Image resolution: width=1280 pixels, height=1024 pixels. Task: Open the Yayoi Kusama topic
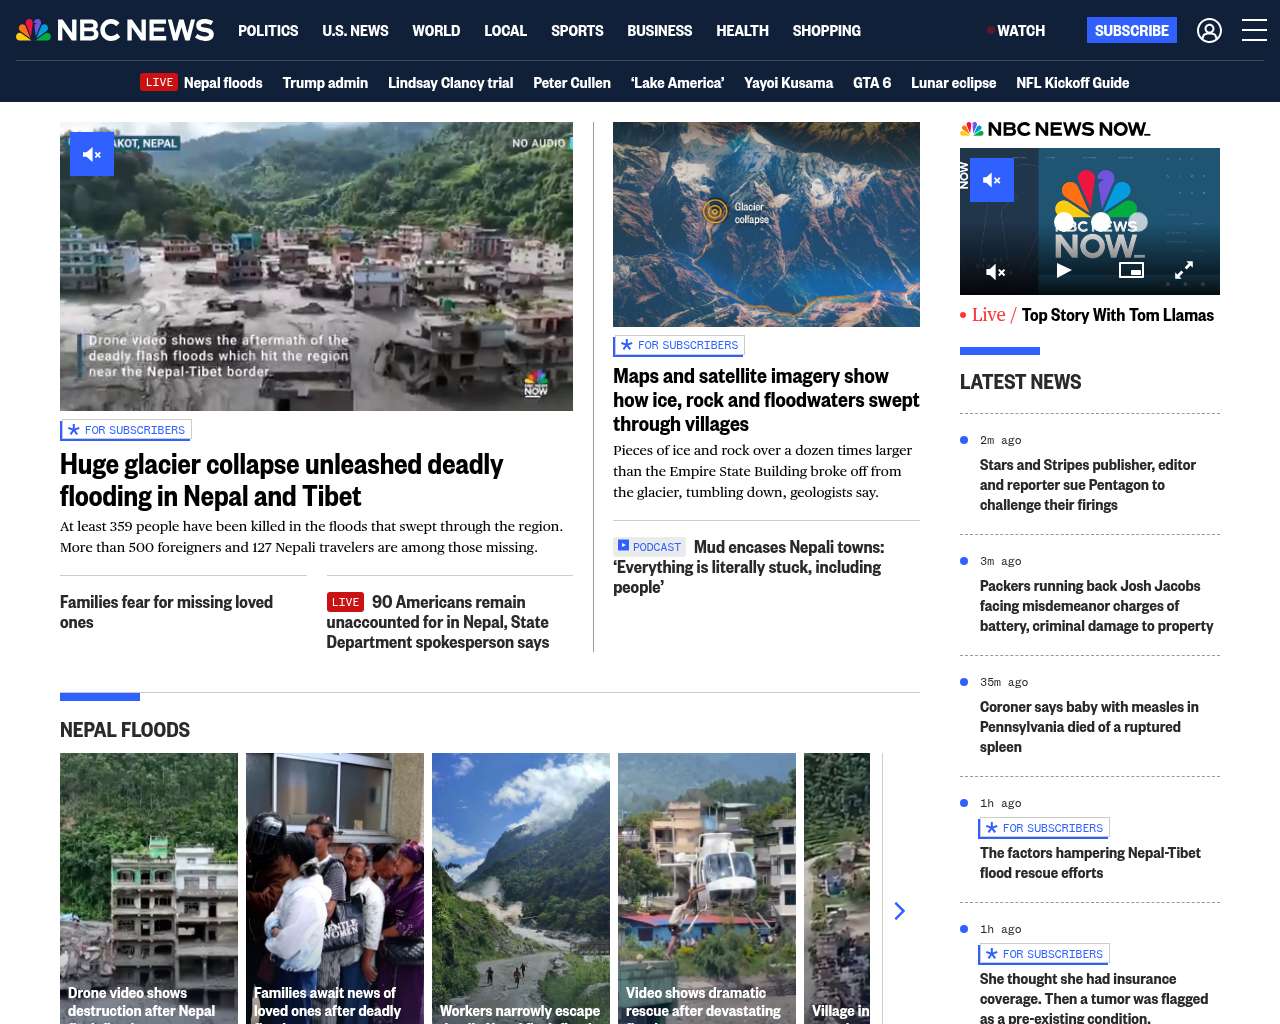pyautogui.click(x=788, y=83)
